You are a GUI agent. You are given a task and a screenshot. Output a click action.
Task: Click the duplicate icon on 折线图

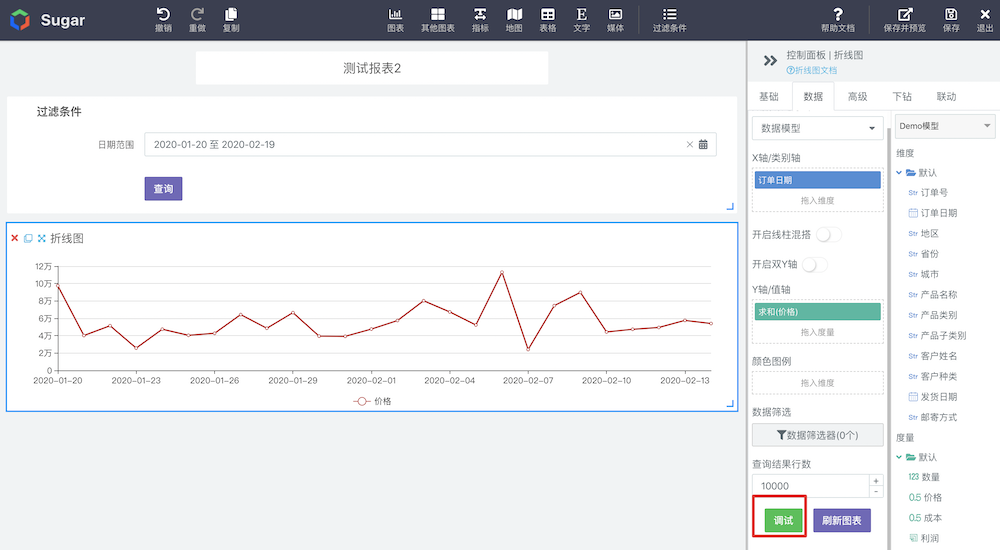pos(28,238)
